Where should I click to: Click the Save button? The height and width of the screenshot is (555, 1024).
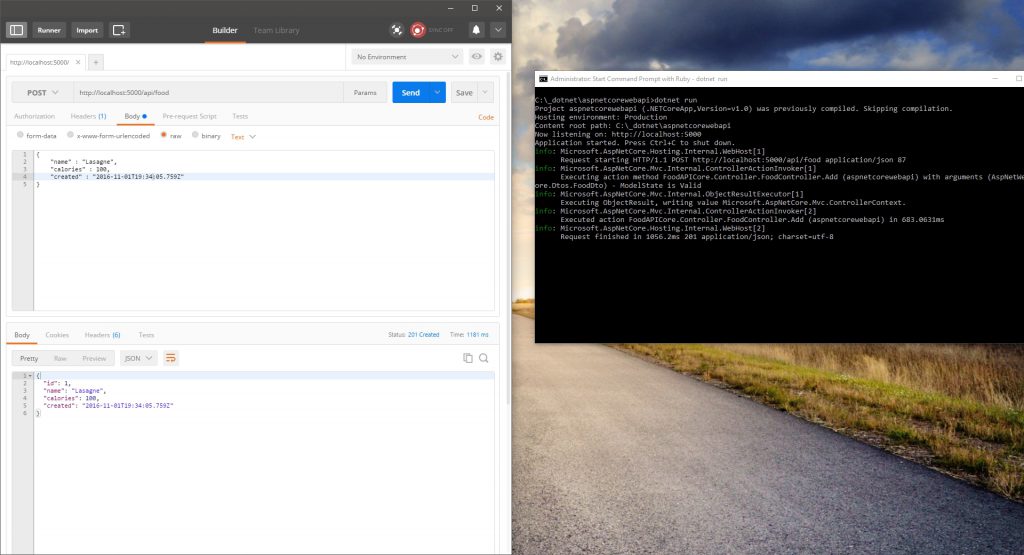pyautogui.click(x=464, y=93)
